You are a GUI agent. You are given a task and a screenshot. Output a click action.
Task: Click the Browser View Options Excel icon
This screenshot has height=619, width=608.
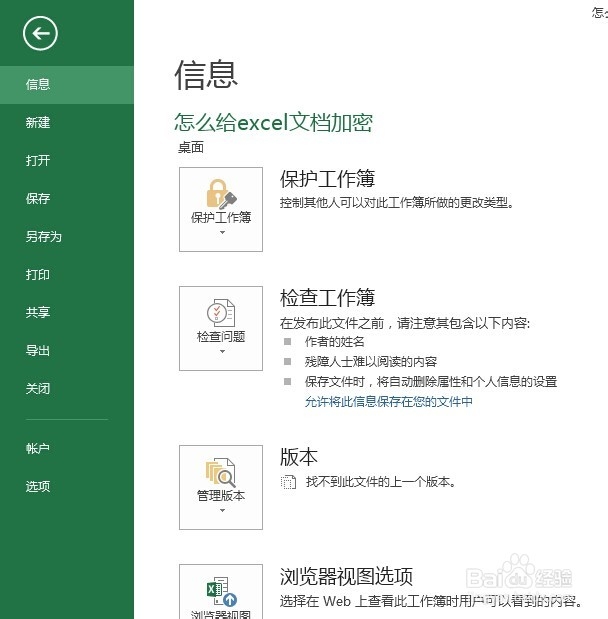(221, 592)
